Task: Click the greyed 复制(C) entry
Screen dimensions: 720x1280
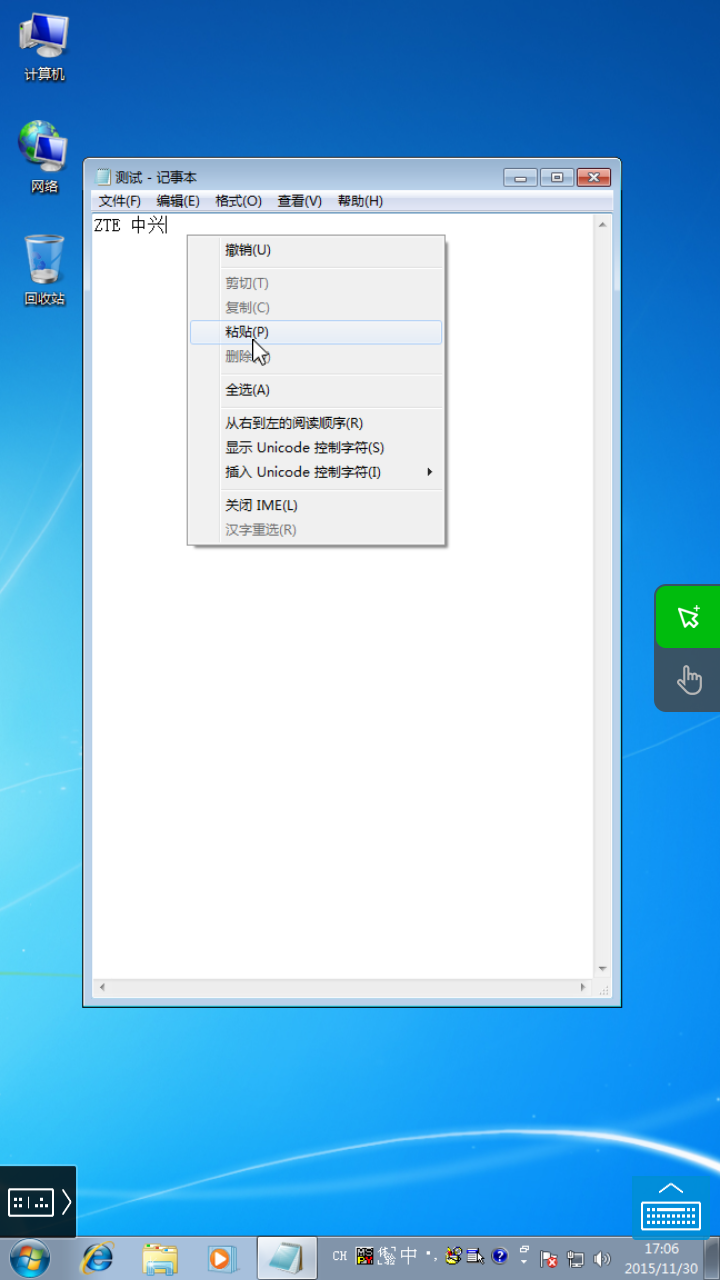Action: [316, 308]
